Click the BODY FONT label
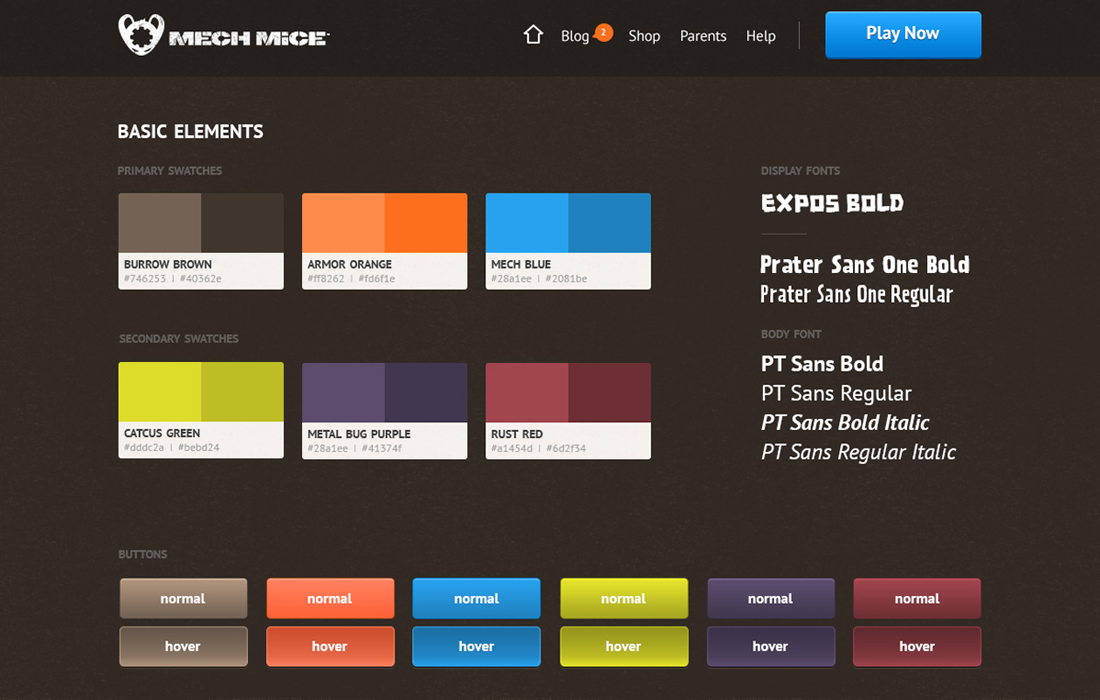This screenshot has height=700, width=1100. click(x=791, y=334)
